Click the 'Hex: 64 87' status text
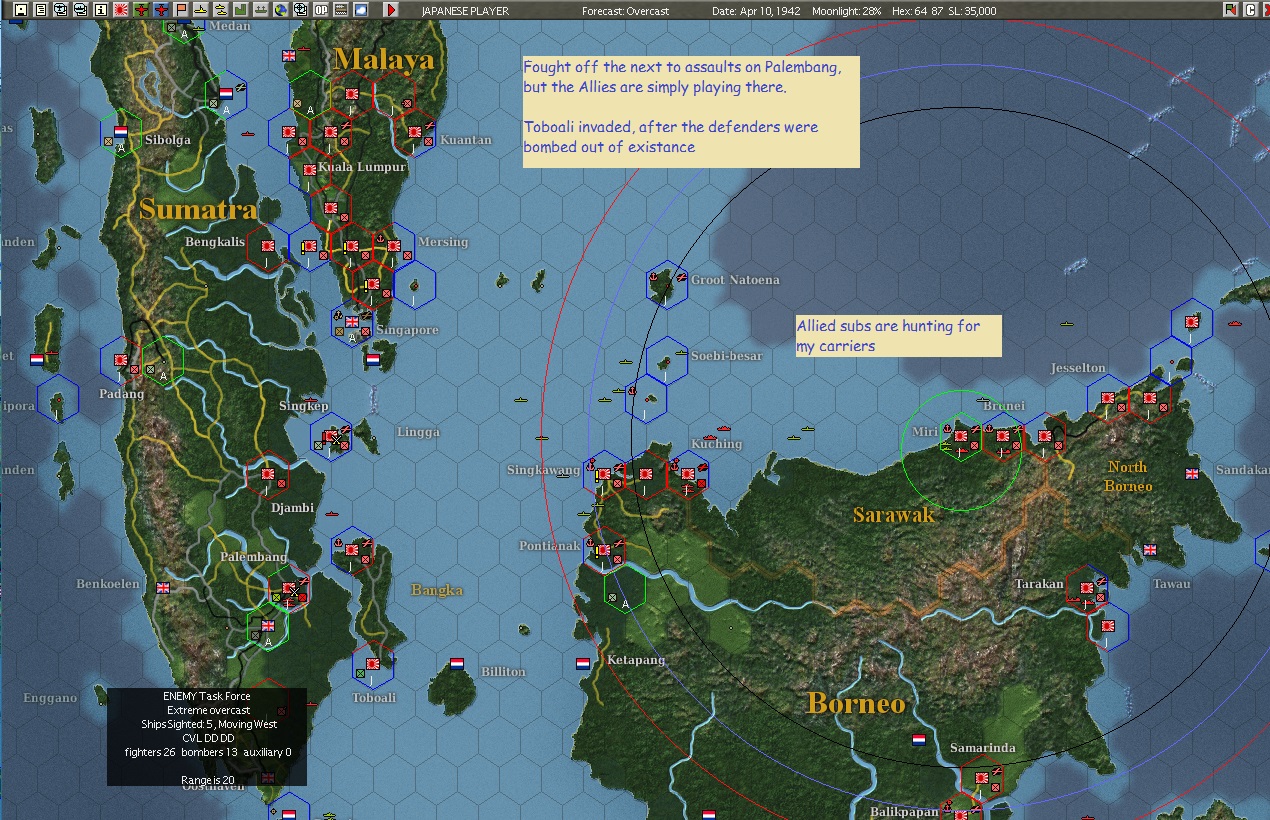The height and width of the screenshot is (820, 1270). tap(915, 11)
